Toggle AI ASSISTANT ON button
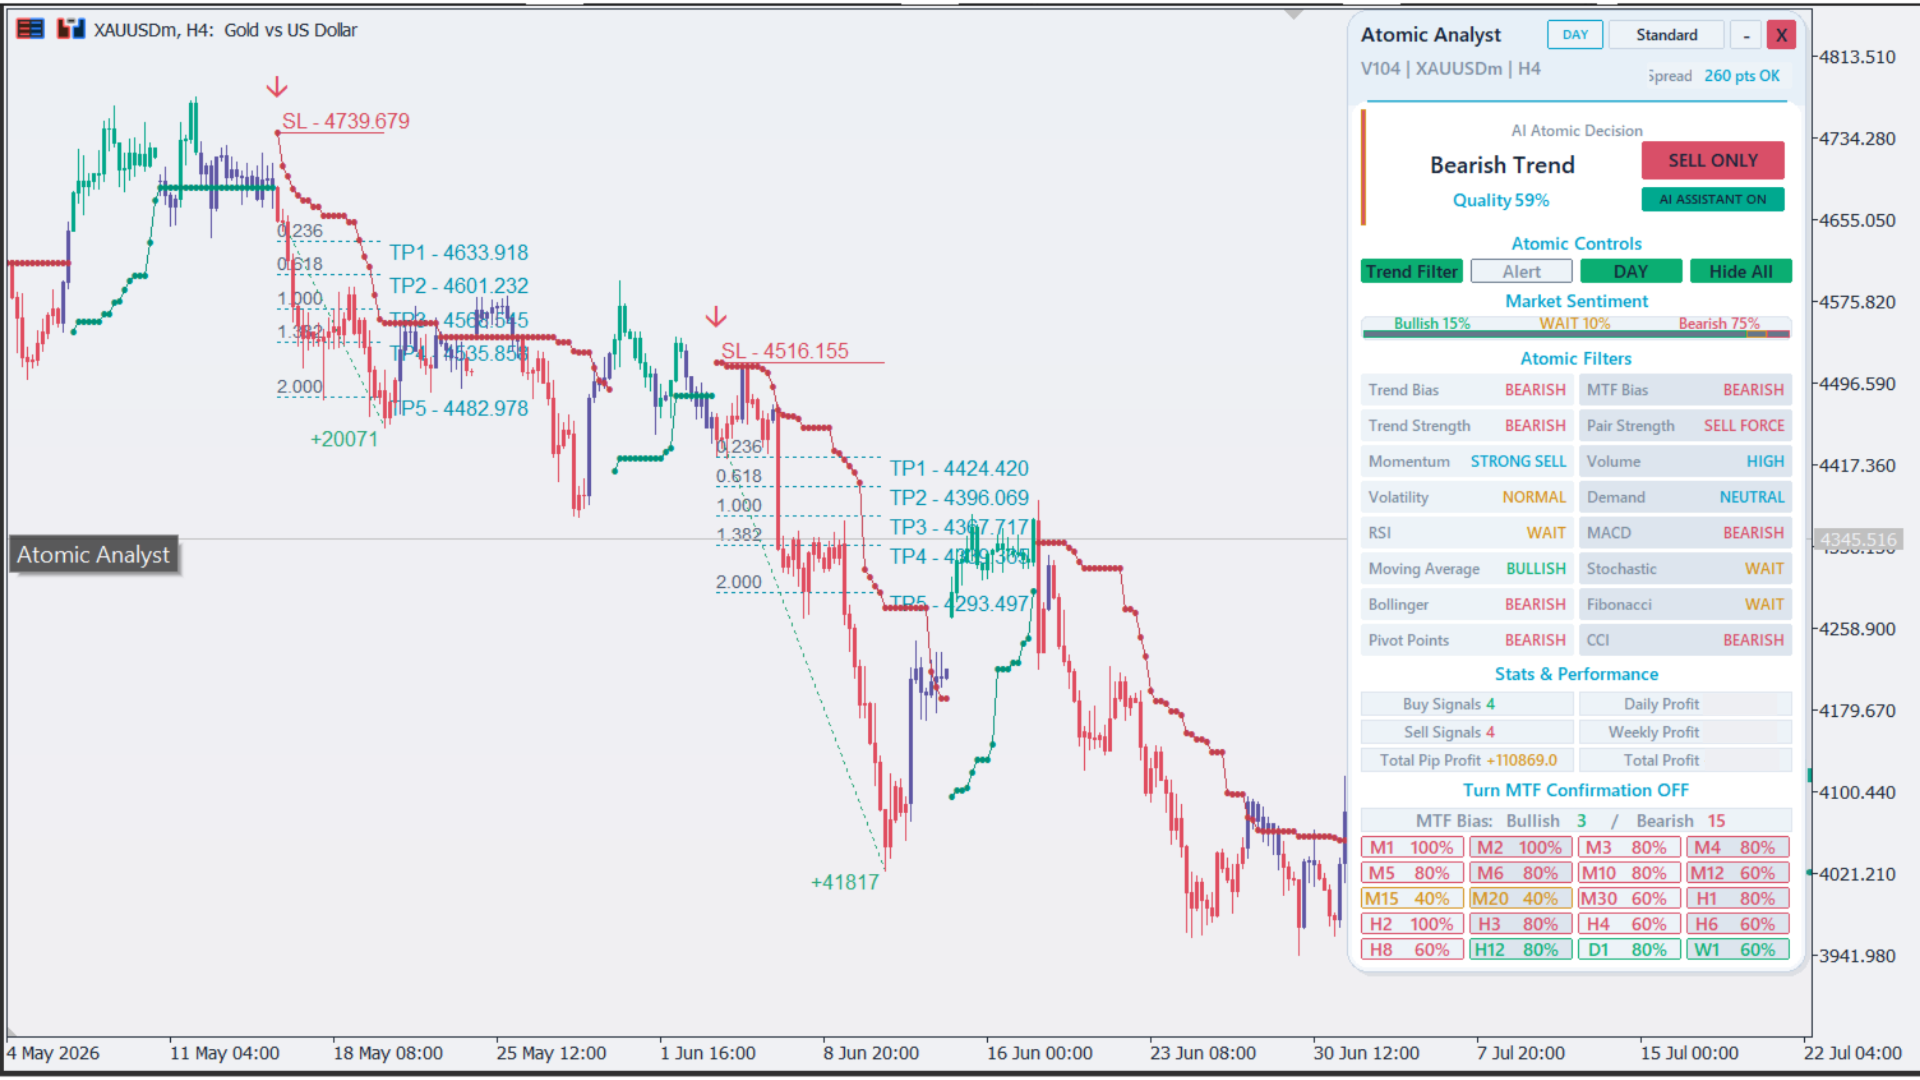Image resolution: width=1920 pixels, height=1080 pixels. pos(1713,199)
